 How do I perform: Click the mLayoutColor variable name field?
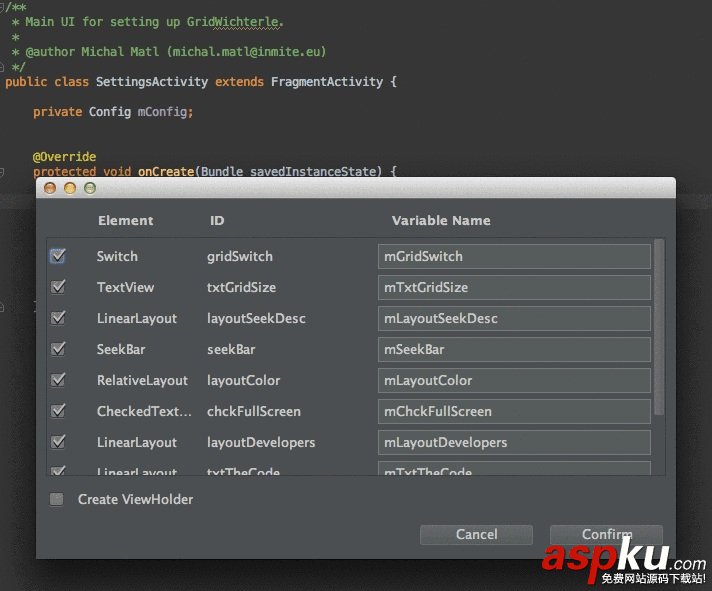click(x=514, y=380)
